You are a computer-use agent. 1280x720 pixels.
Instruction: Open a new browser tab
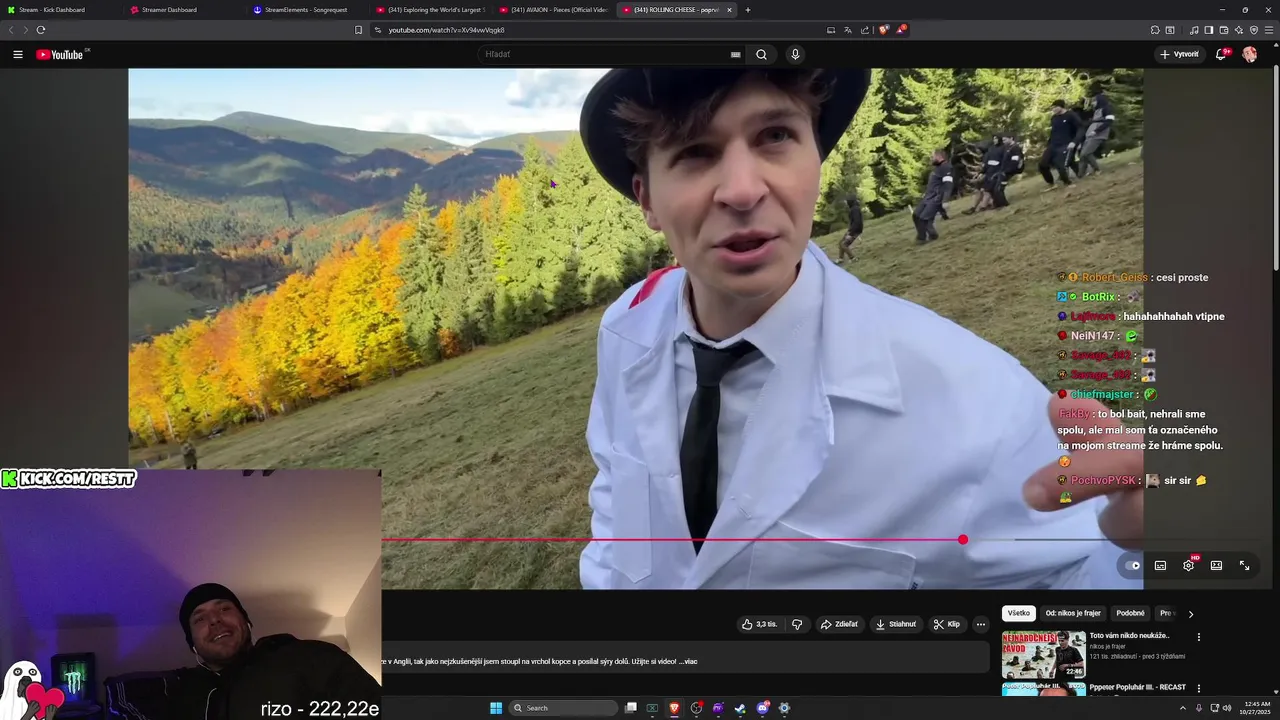748,10
